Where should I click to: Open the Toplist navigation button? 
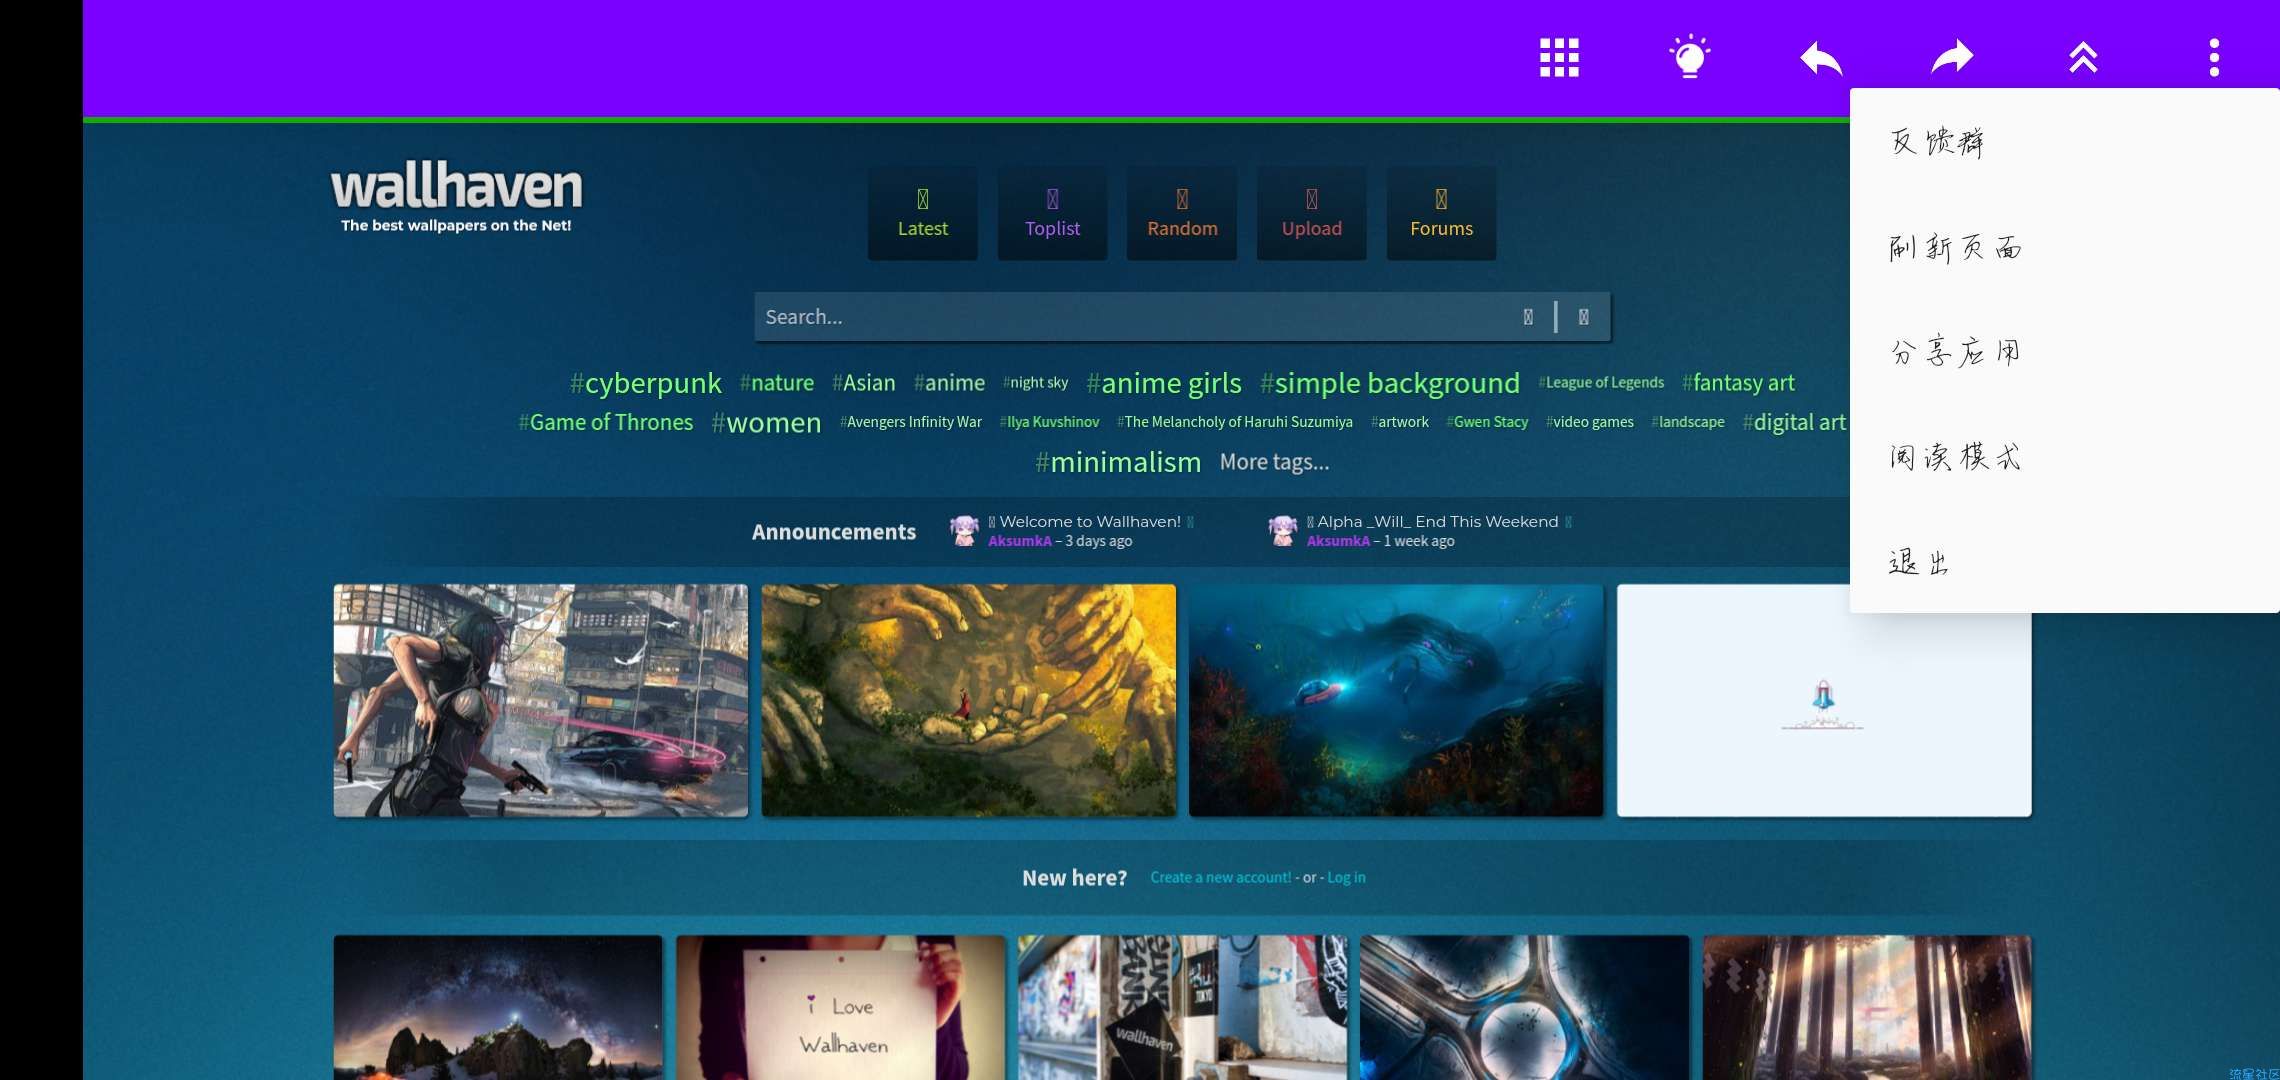tap(1052, 213)
